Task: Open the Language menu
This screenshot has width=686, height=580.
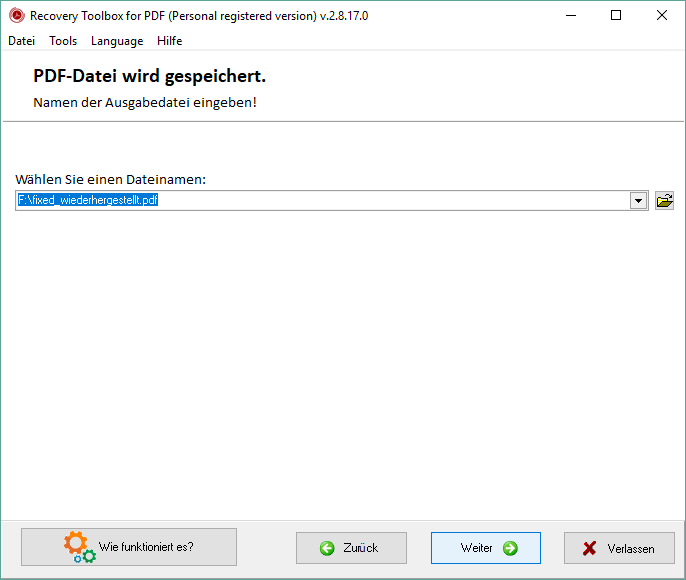Action: (117, 41)
